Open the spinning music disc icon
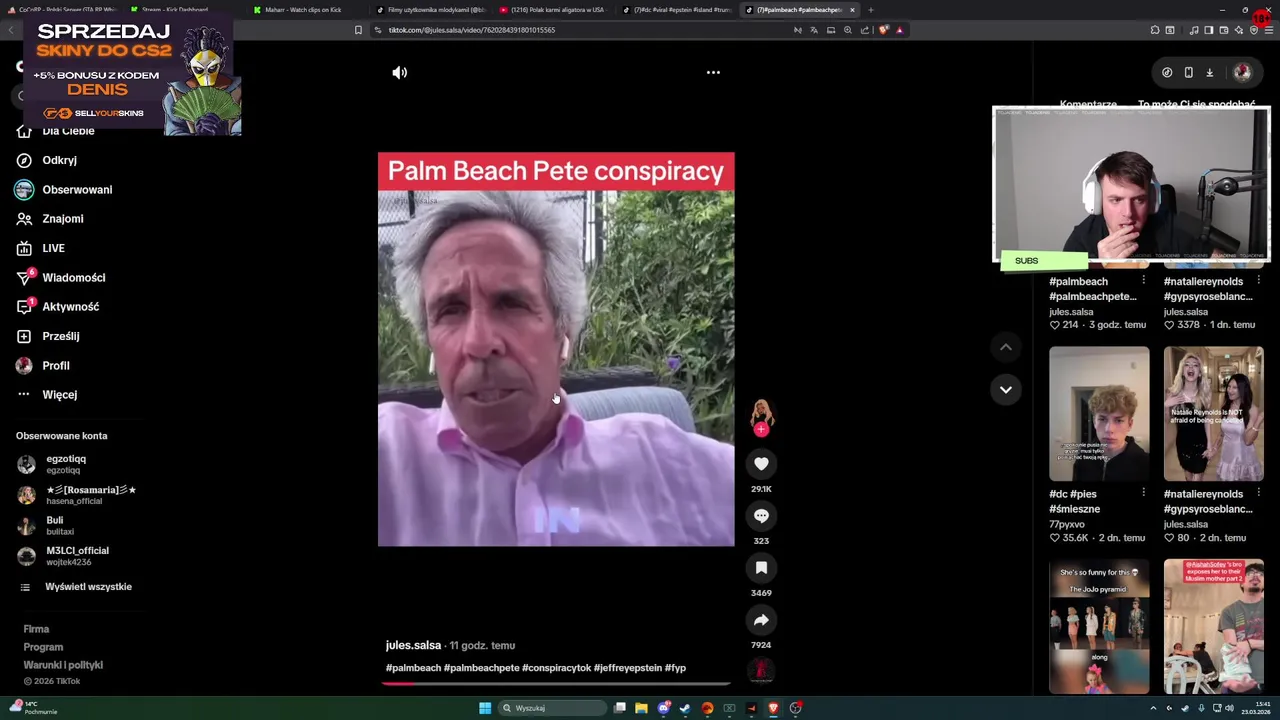 761,670
